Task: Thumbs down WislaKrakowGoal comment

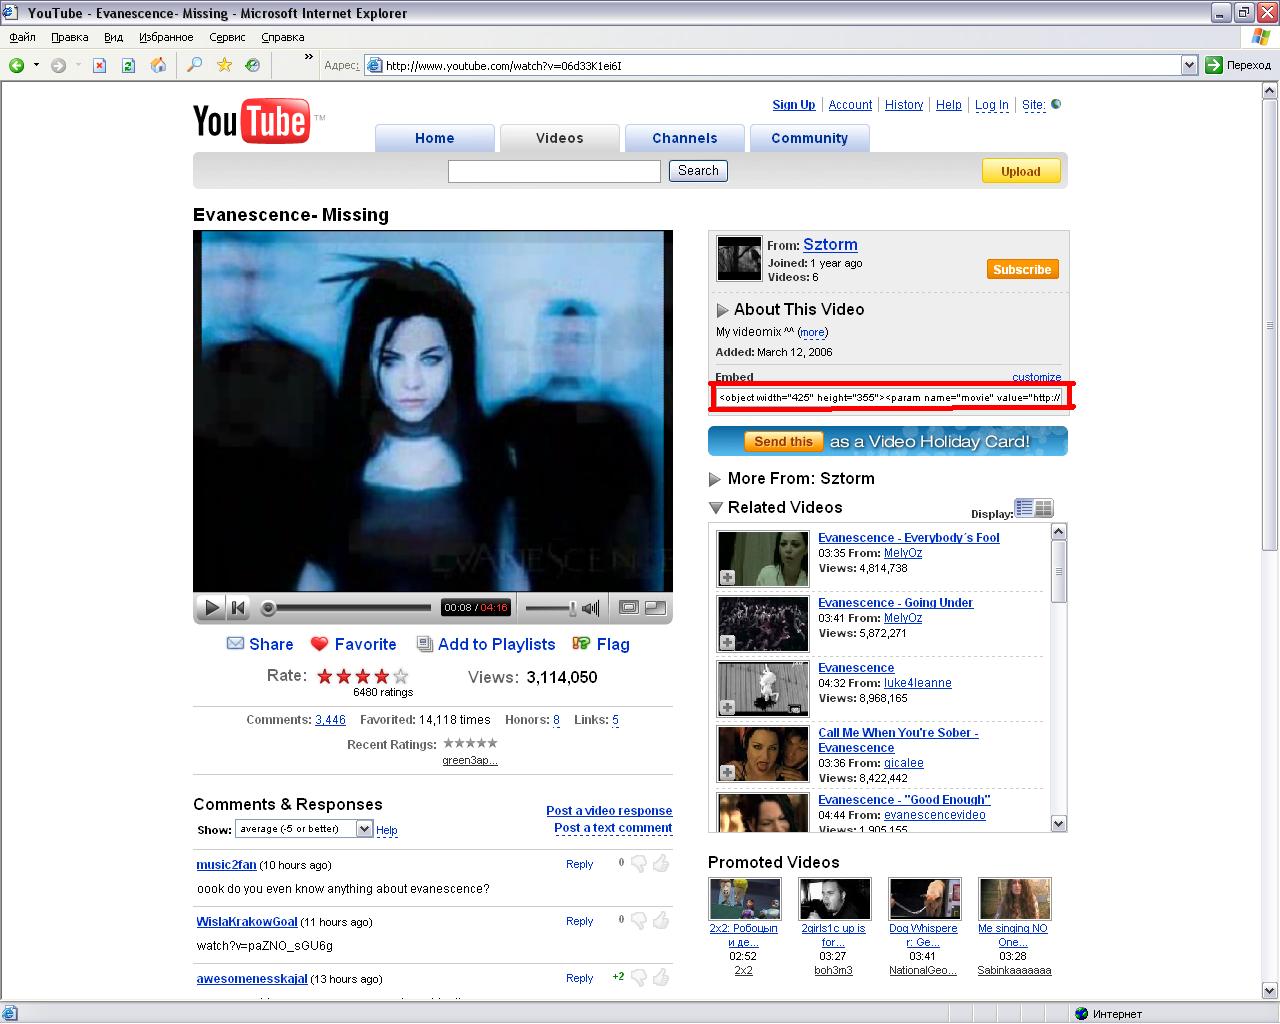Action: (x=638, y=920)
